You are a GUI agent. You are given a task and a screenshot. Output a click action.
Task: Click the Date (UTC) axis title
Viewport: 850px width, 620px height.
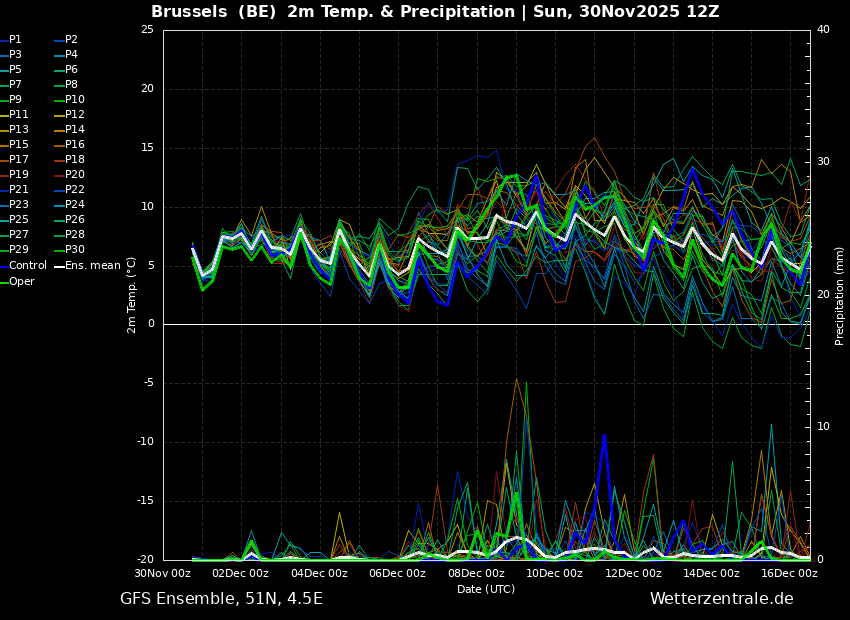[486, 589]
